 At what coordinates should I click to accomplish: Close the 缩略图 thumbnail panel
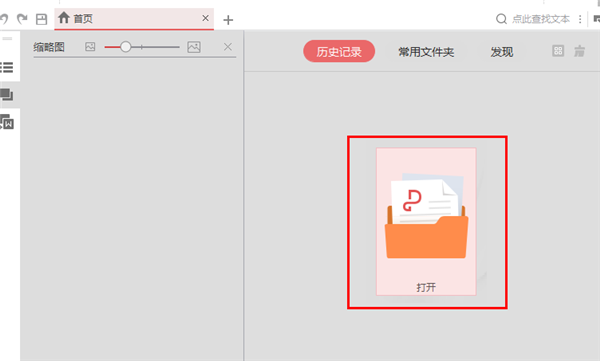click(228, 47)
